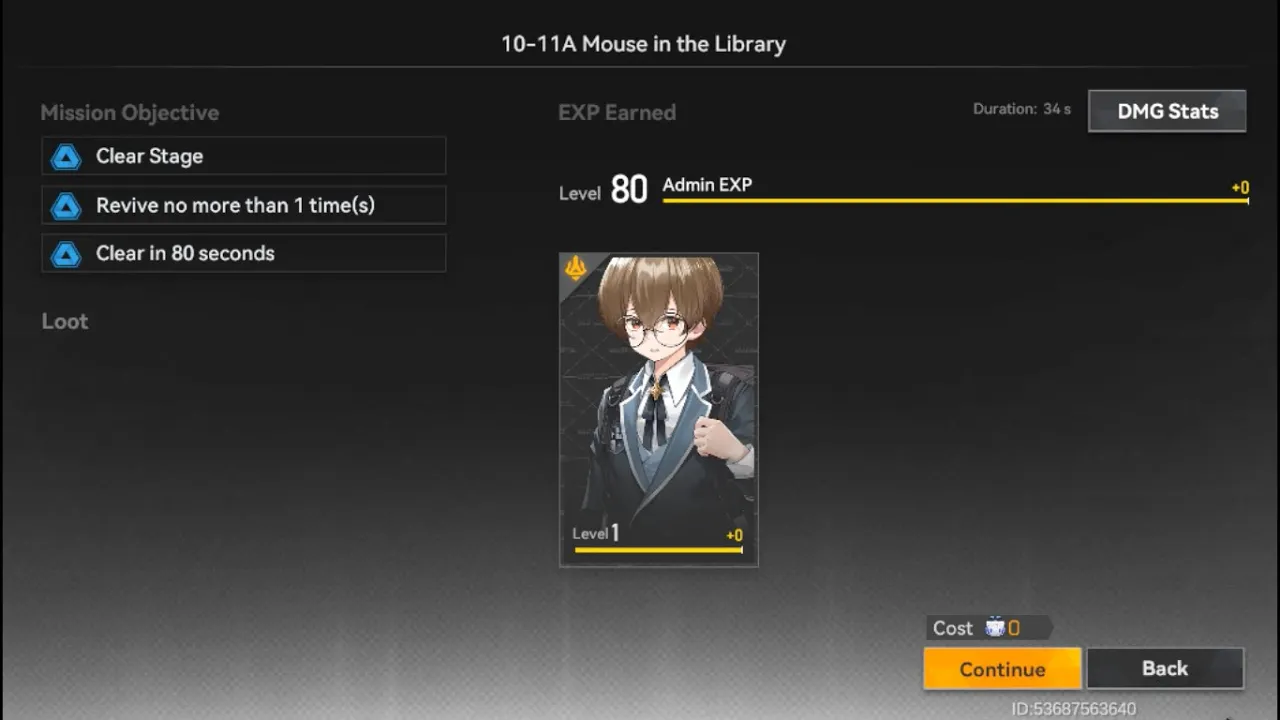Click the cost currency icon next to 0
Image resolution: width=1280 pixels, height=720 pixels.
pyautogui.click(x=995, y=628)
